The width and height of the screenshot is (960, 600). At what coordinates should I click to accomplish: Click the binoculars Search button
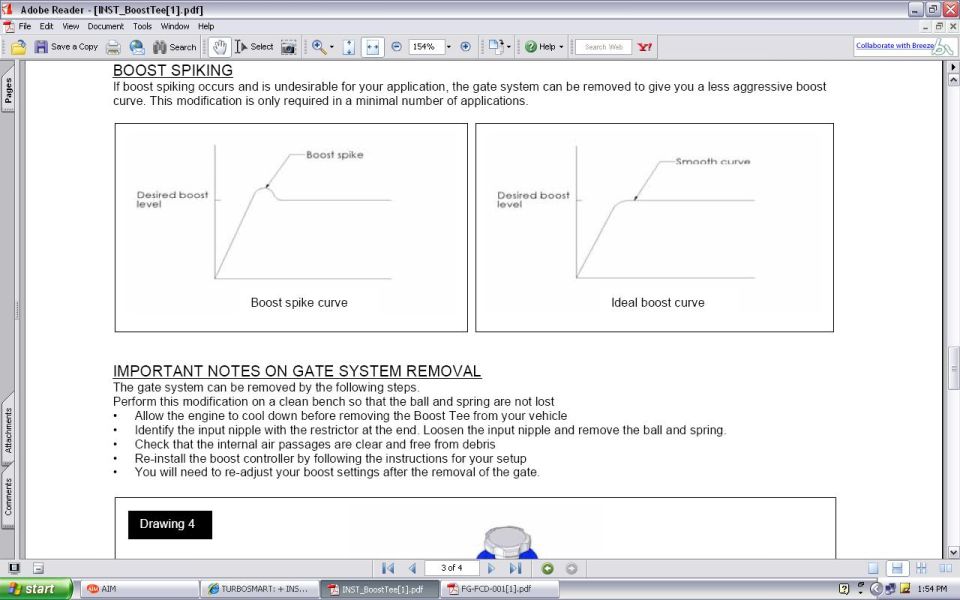tap(174, 47)
